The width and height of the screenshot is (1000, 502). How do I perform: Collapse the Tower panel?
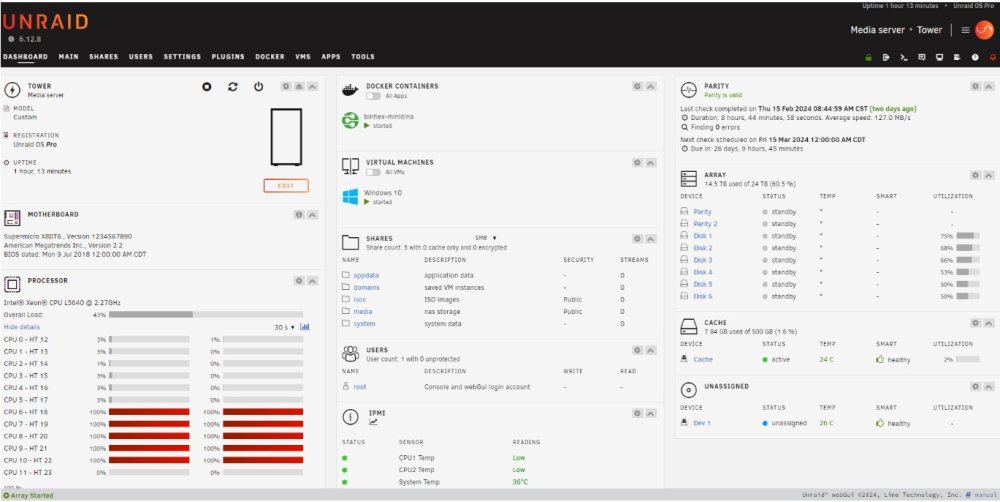click(312, 86)
